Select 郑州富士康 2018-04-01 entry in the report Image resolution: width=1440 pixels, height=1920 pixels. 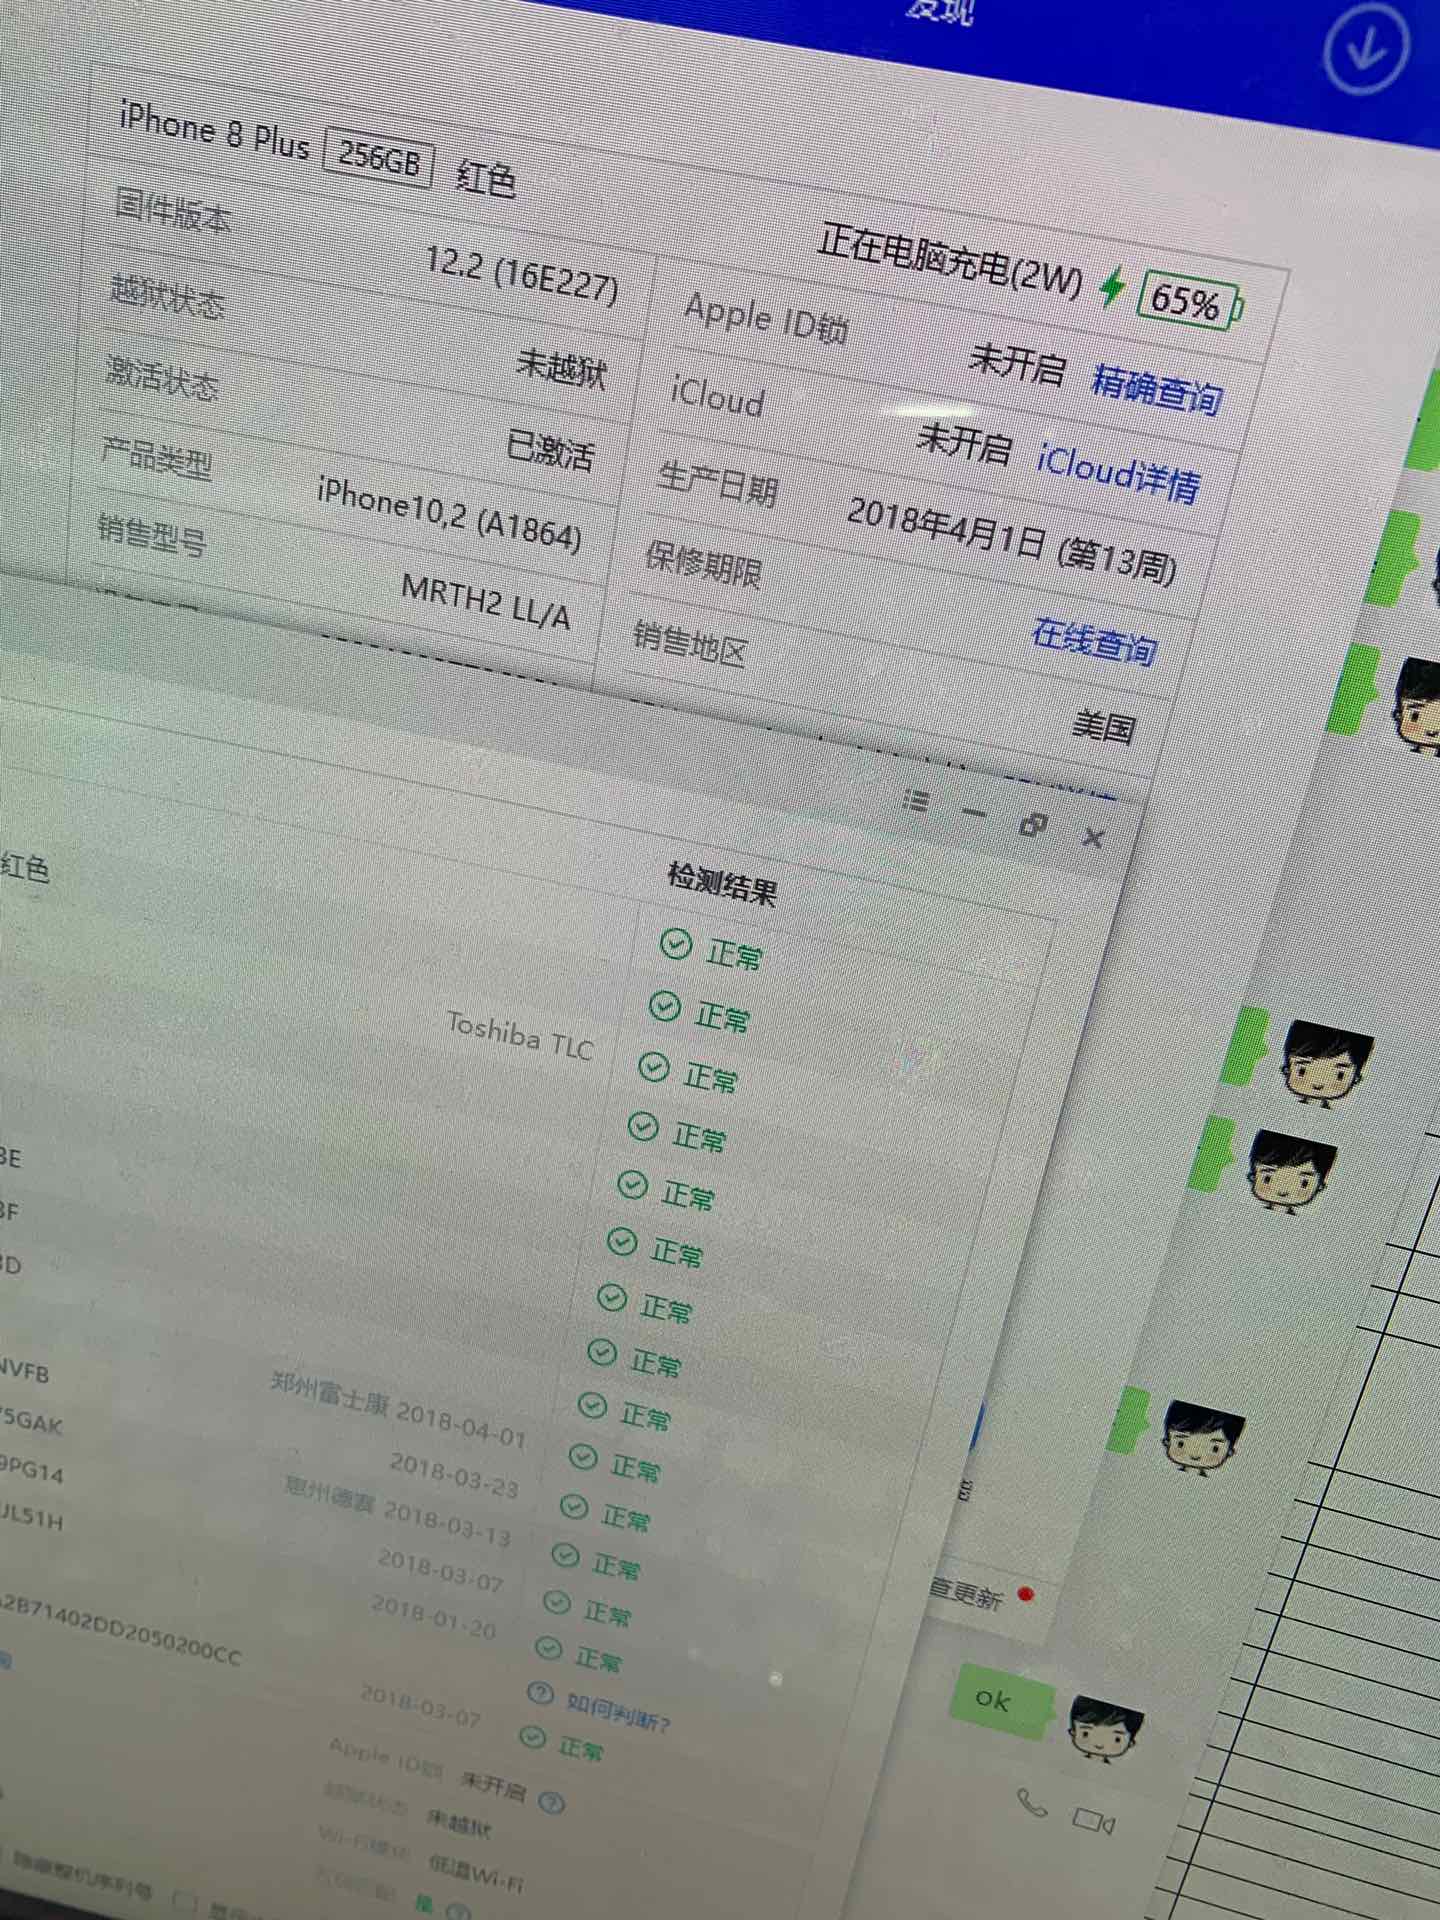click(x=398, y=1409)
